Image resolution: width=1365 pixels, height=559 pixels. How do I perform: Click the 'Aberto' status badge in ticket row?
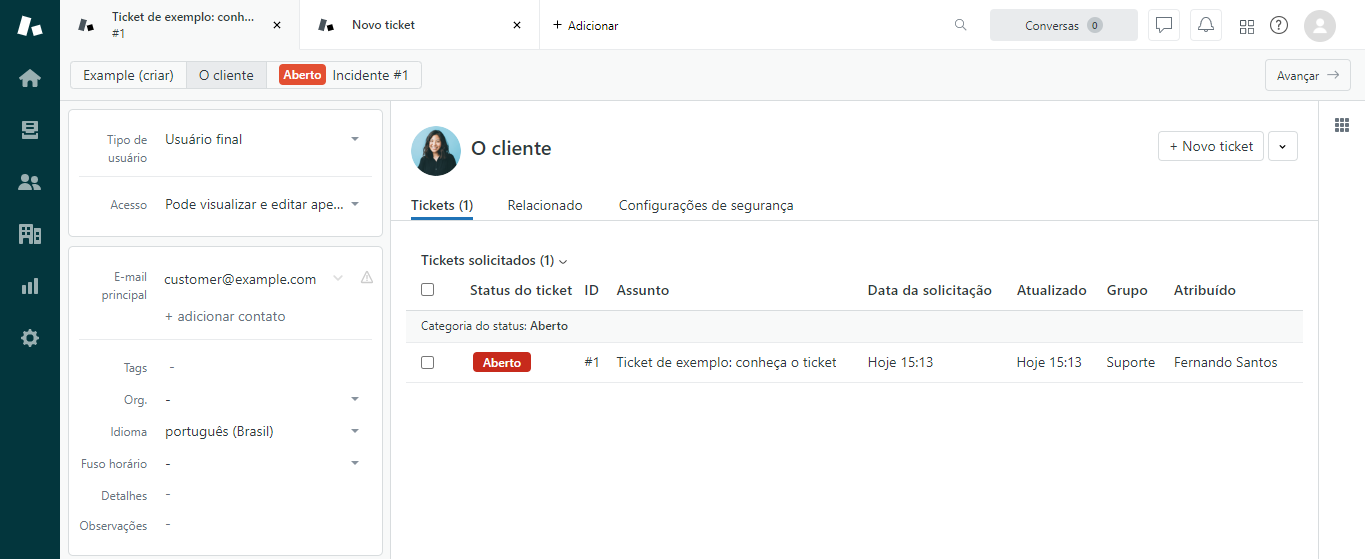(x=502, y=363)
